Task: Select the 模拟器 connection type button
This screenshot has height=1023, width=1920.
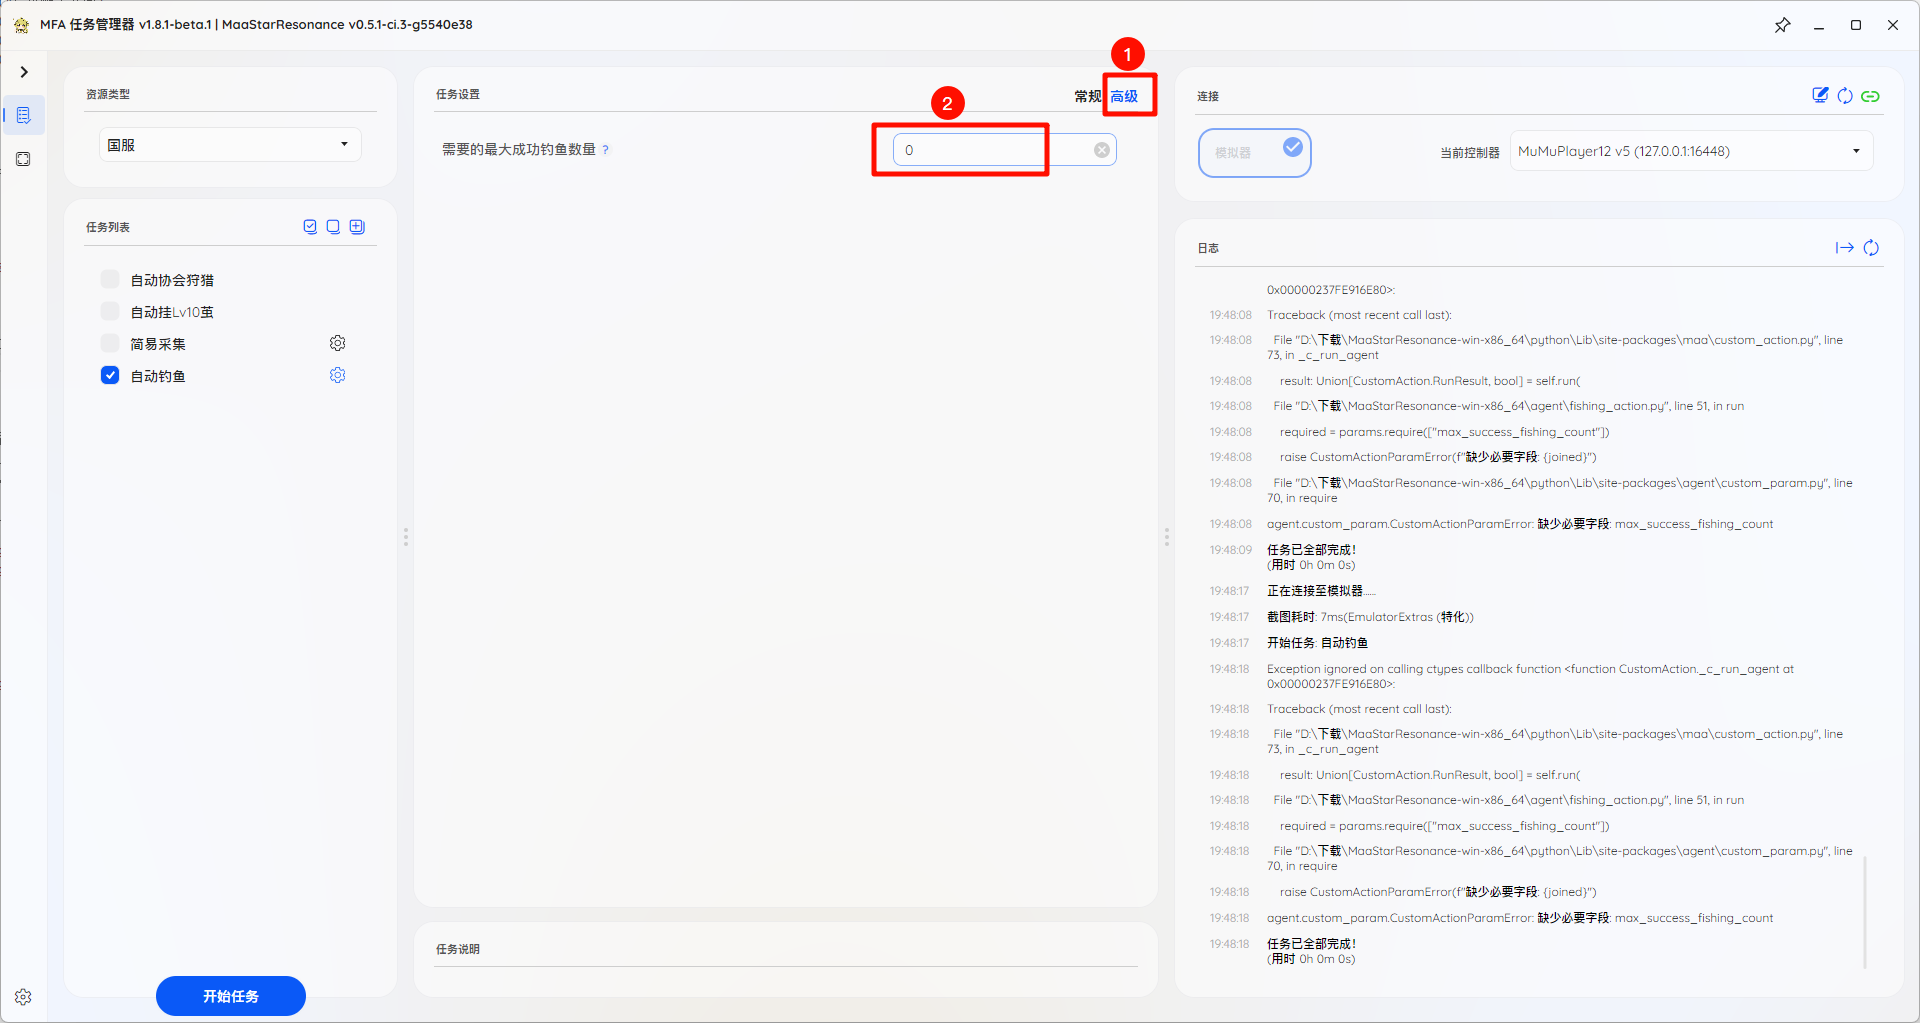Action: pyautogui.click(x=1254, y=153)
